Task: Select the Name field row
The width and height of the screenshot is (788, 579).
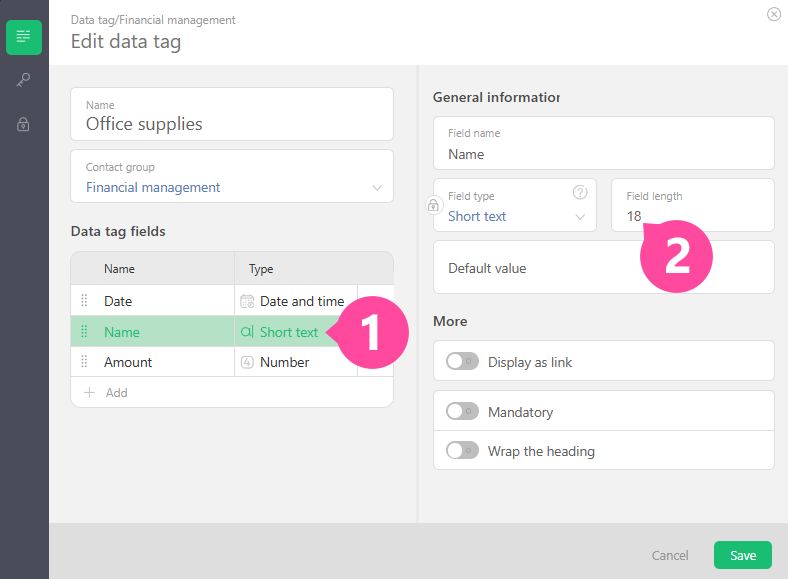Action: pyautogui.click(x=232, y=331)
